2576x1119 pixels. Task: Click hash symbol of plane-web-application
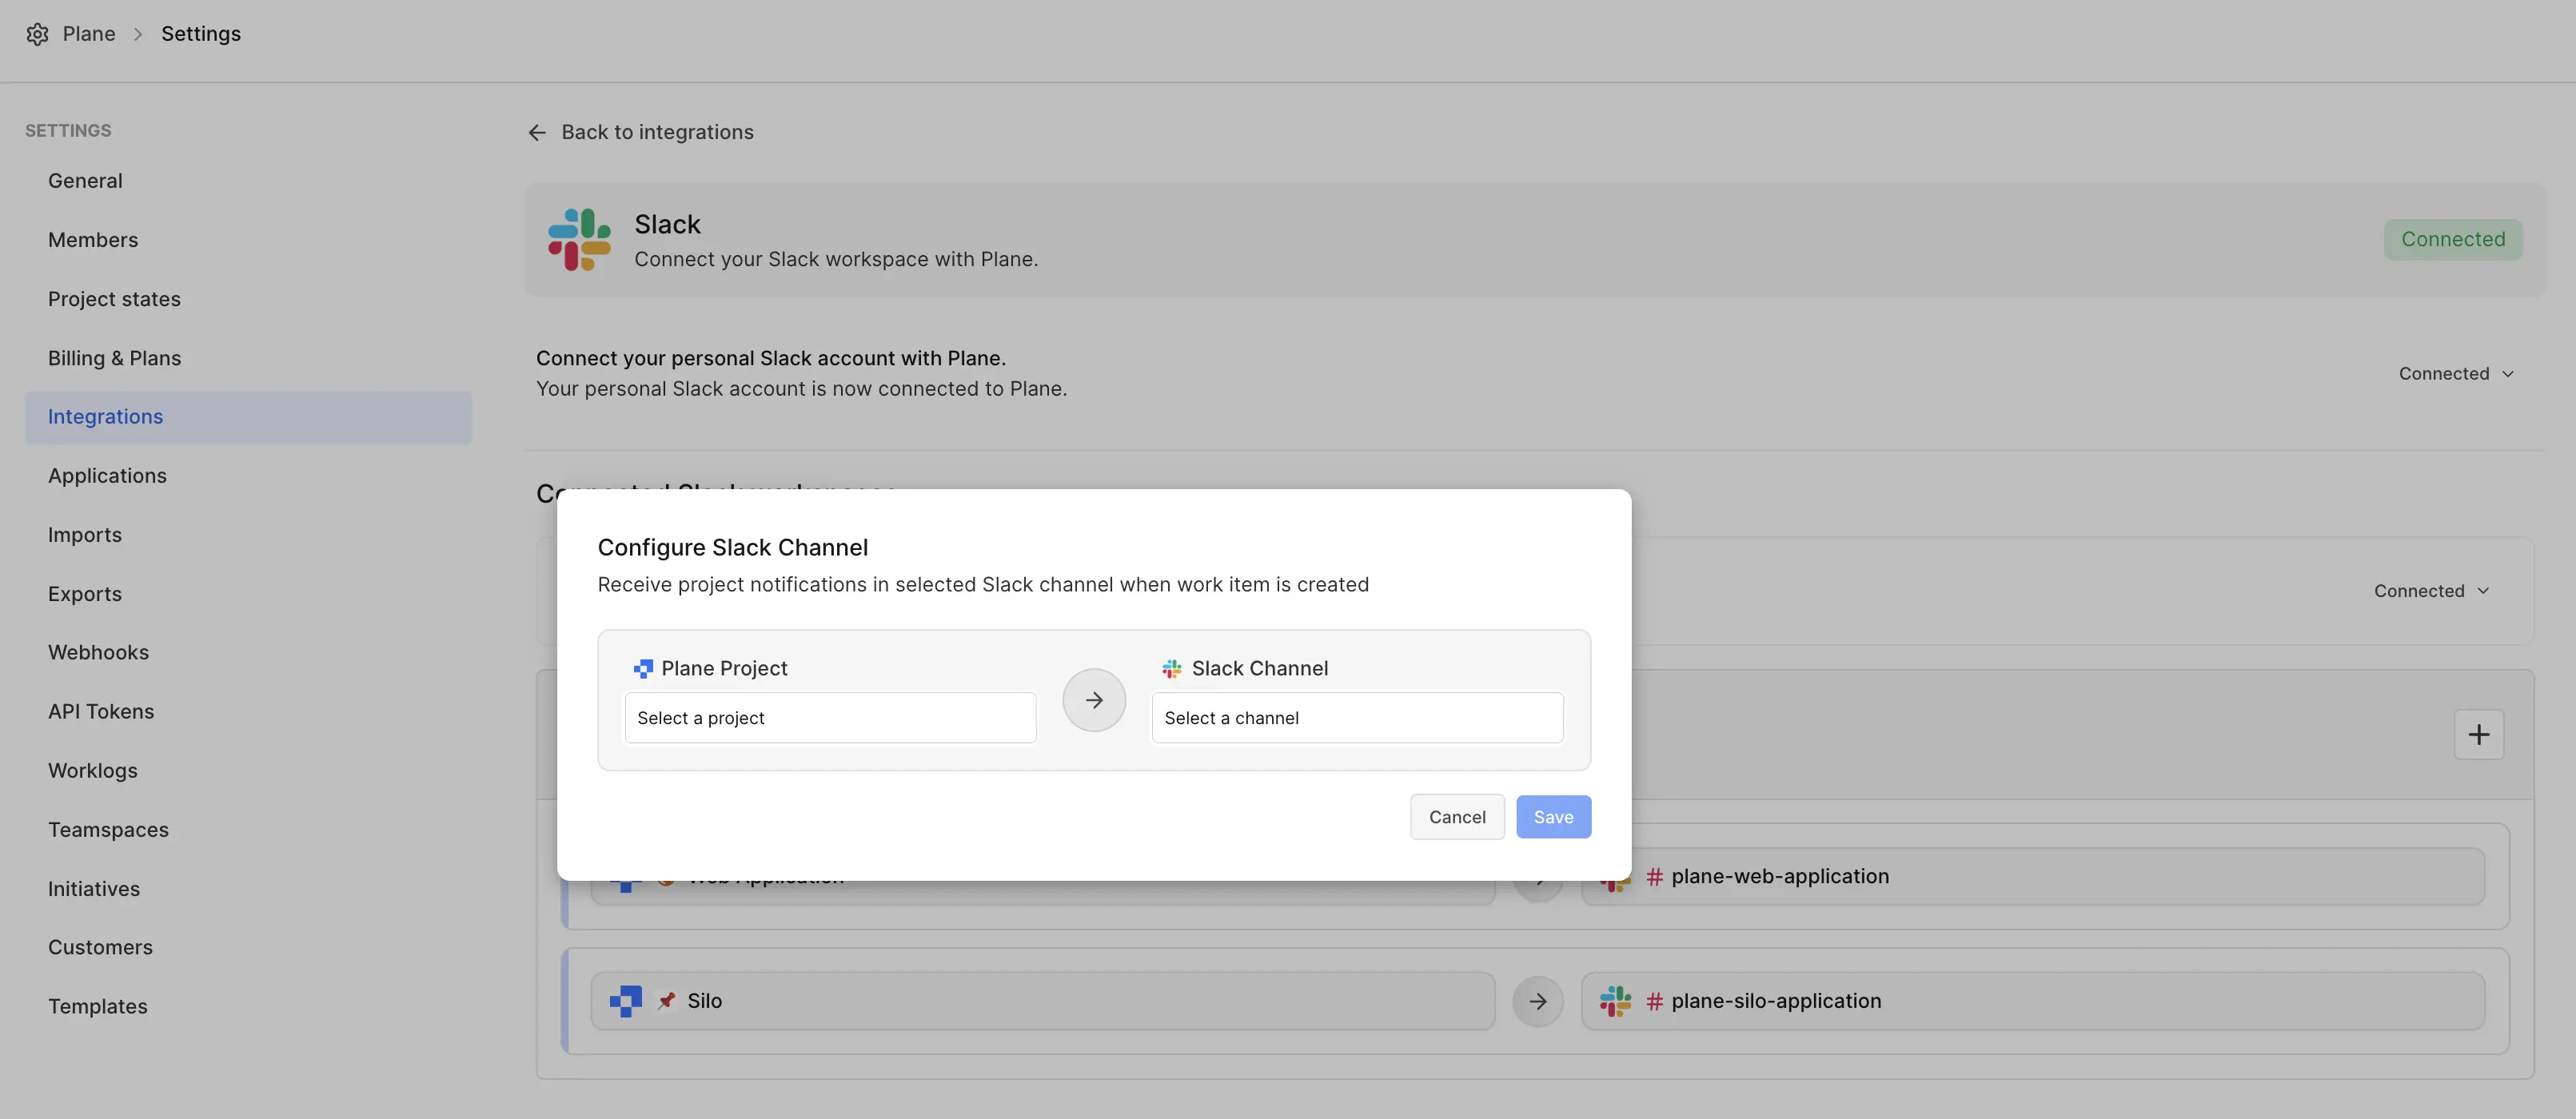(x=1655, y=877)
